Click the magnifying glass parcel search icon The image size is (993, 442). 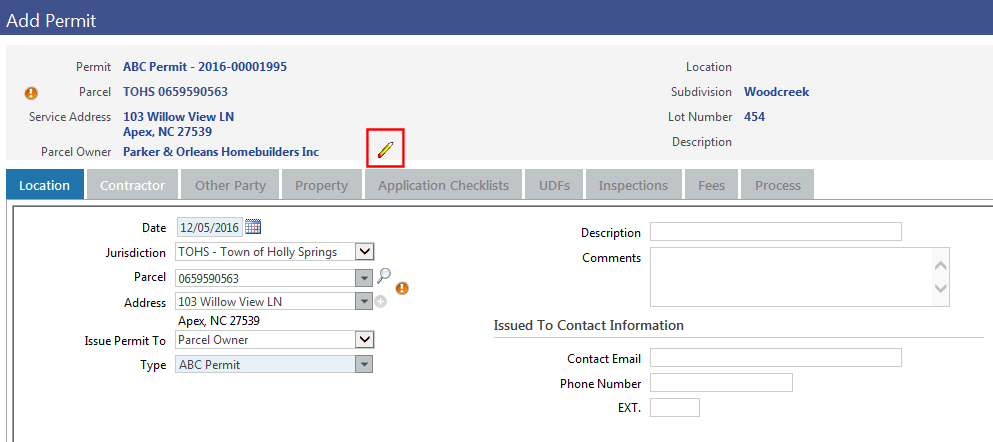(x=384, y=277)
